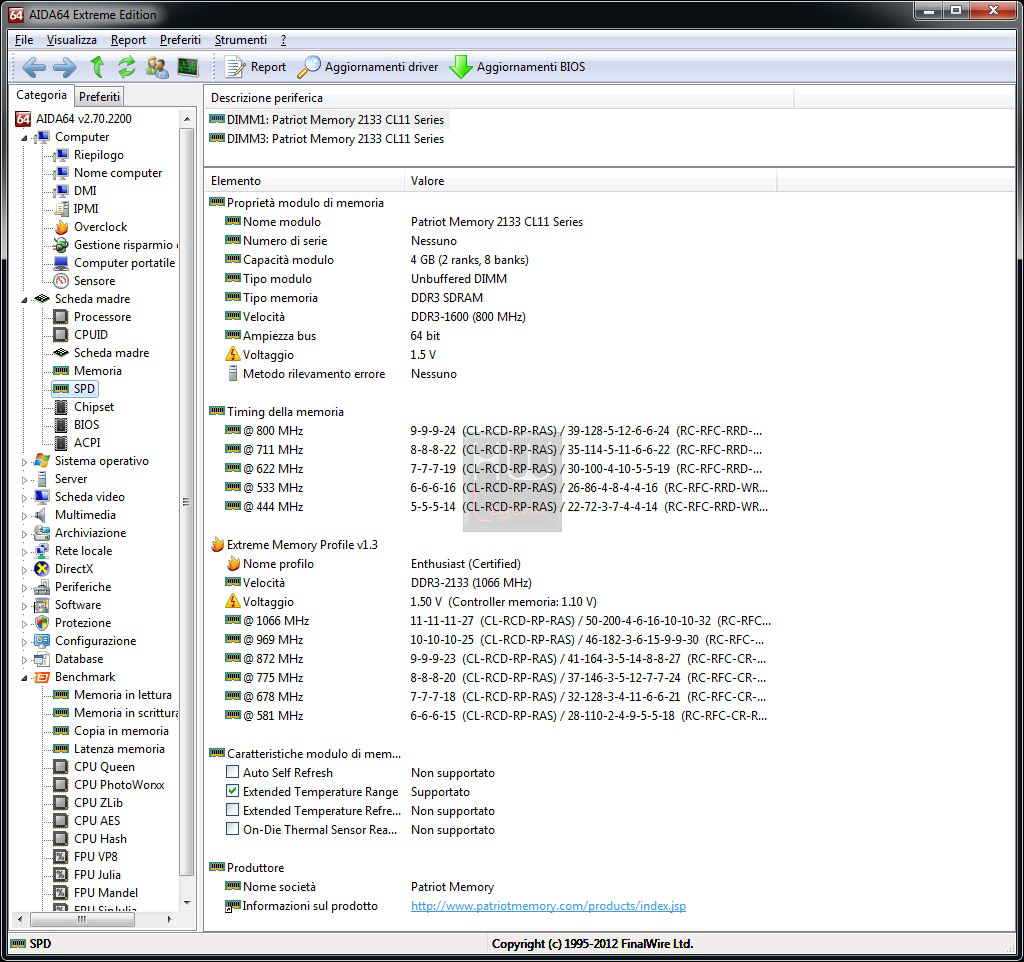The image size is (1024, 962).
Task: Open the Patriot Memory product link
Action: pyautogui.click(x=548, y=906)
